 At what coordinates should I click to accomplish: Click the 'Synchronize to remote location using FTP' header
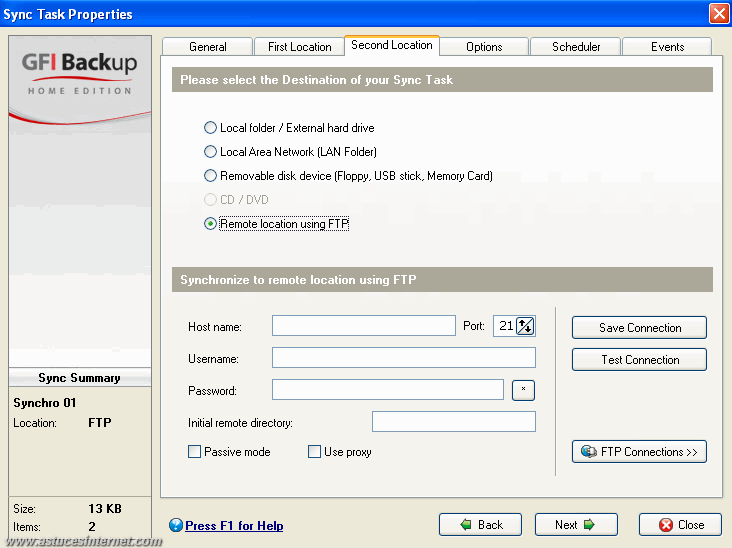pos(442,280)
